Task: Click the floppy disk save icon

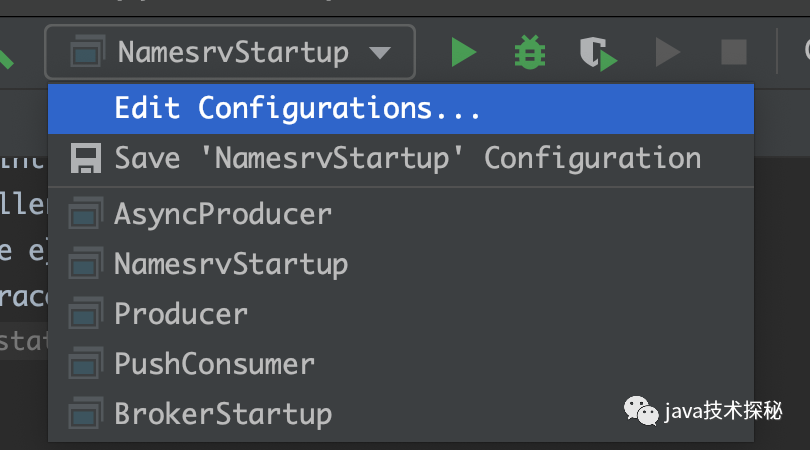Action: (x=86, y=159)
